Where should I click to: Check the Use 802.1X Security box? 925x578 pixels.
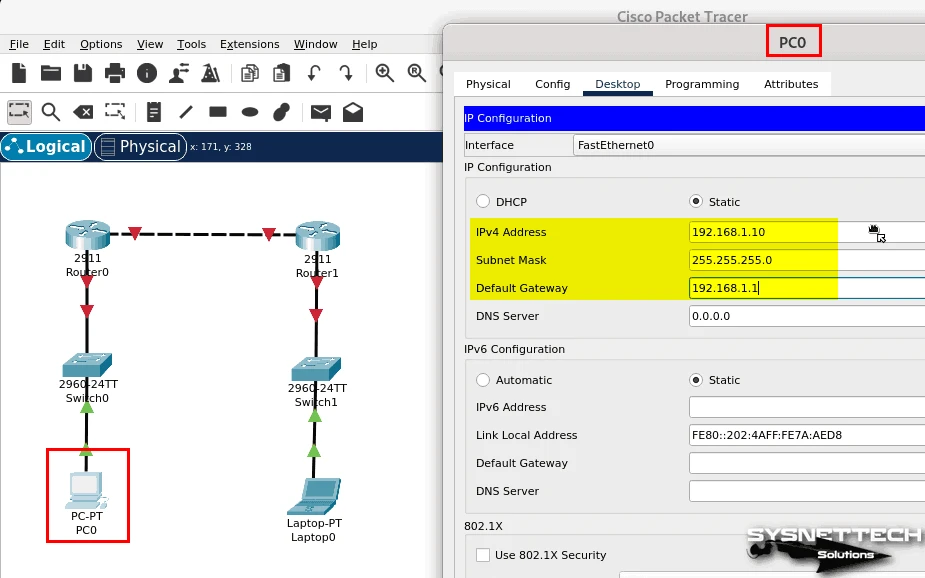483,556
